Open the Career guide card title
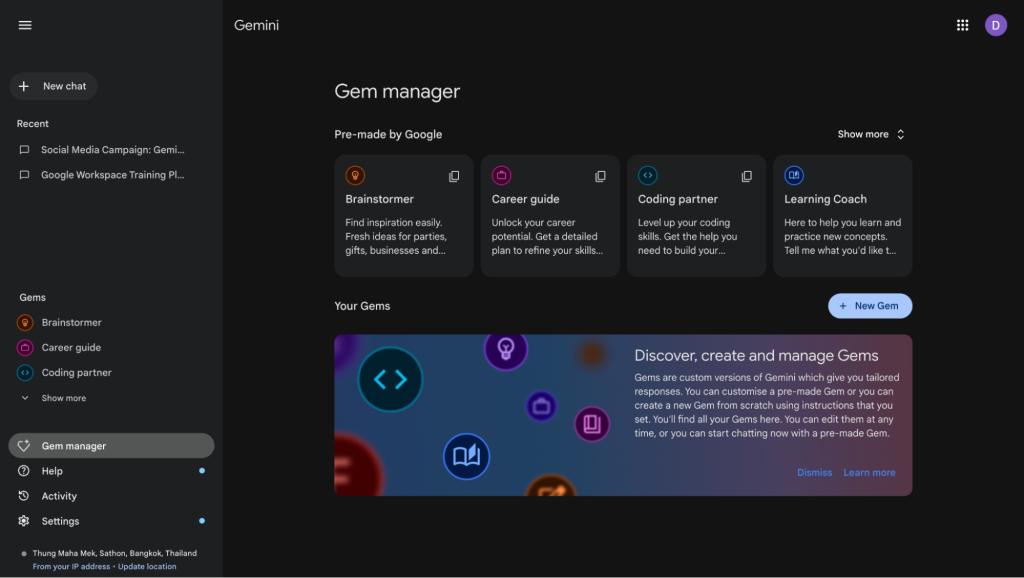 point(525,199)
